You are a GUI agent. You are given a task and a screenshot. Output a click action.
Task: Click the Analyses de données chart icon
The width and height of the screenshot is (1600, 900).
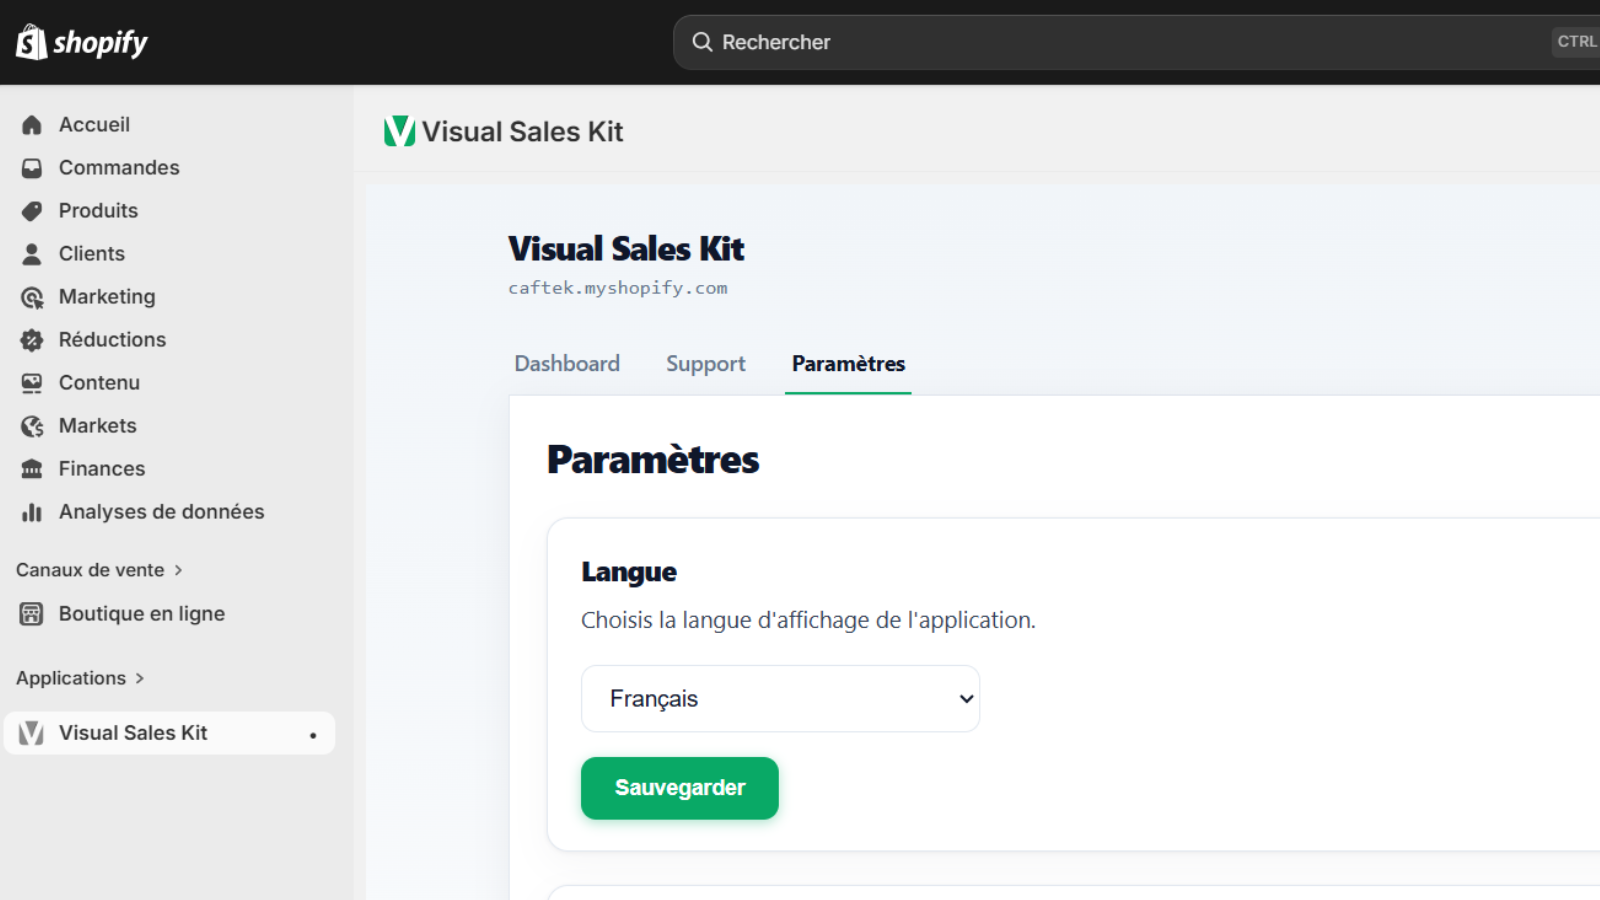[32, 512]
